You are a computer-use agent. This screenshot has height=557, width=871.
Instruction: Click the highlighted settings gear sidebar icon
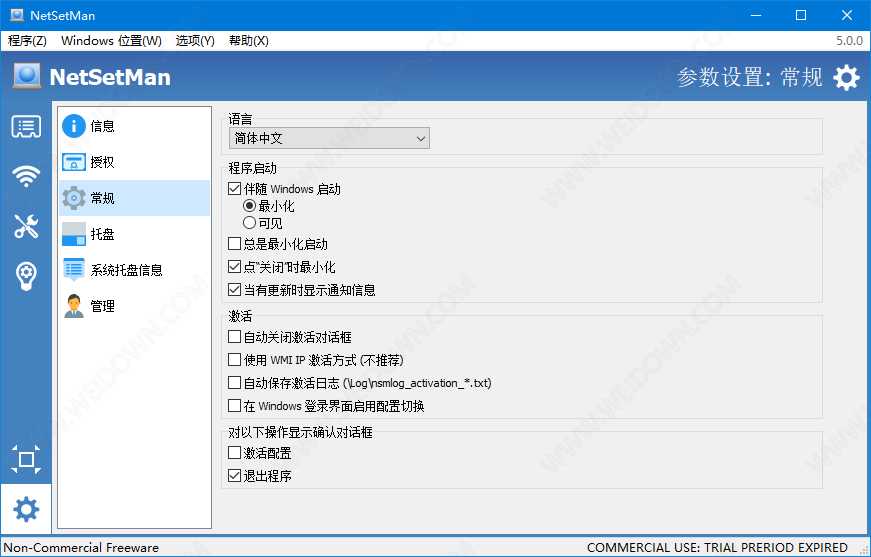pyautogui.click(x=26, y=509)
